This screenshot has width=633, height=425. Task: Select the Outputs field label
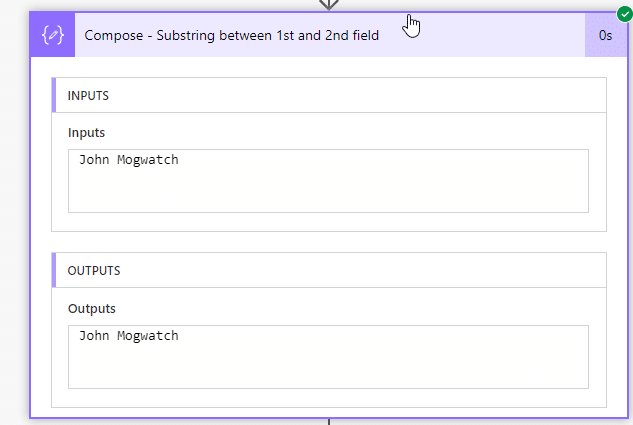[x=91, y=308]
